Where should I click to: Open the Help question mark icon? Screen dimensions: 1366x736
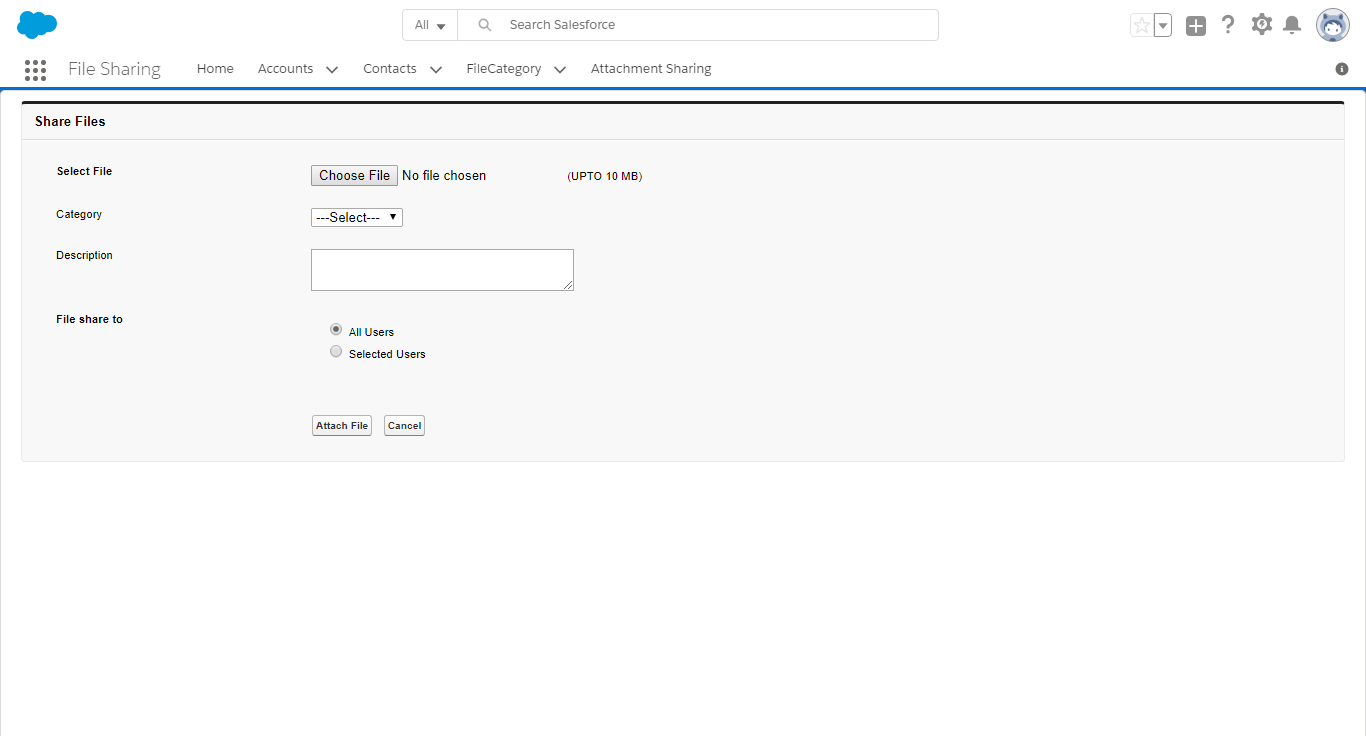(1228, 25)
